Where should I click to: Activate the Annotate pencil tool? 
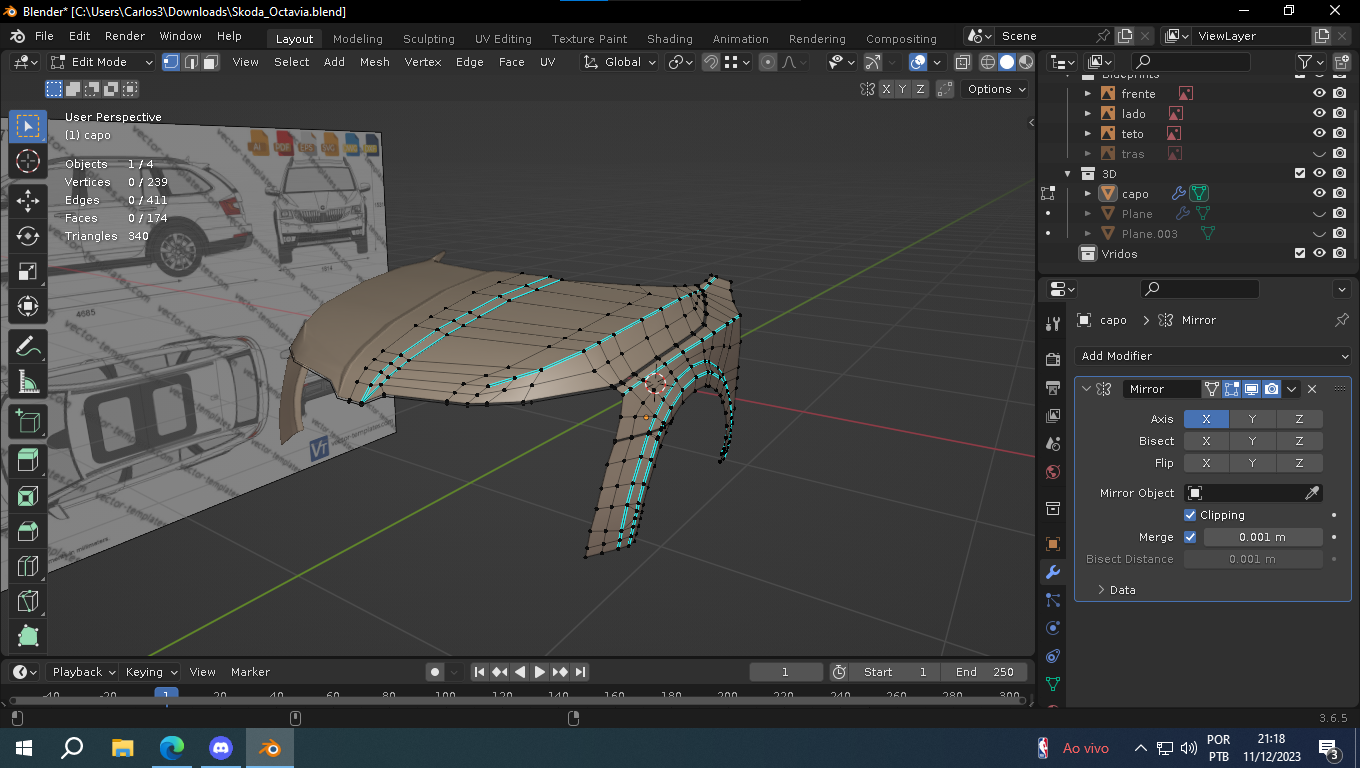pyautogui.click(x=28, y=346)
